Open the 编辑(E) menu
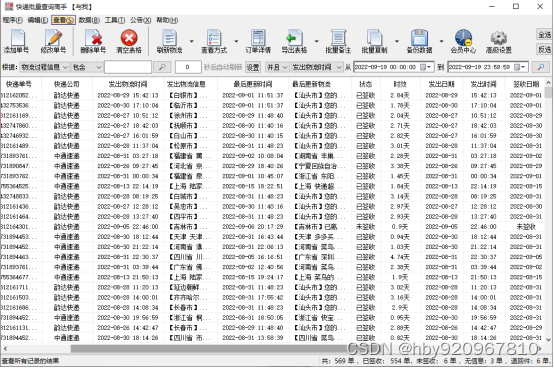The image size is (554, 368). [38, 20]
